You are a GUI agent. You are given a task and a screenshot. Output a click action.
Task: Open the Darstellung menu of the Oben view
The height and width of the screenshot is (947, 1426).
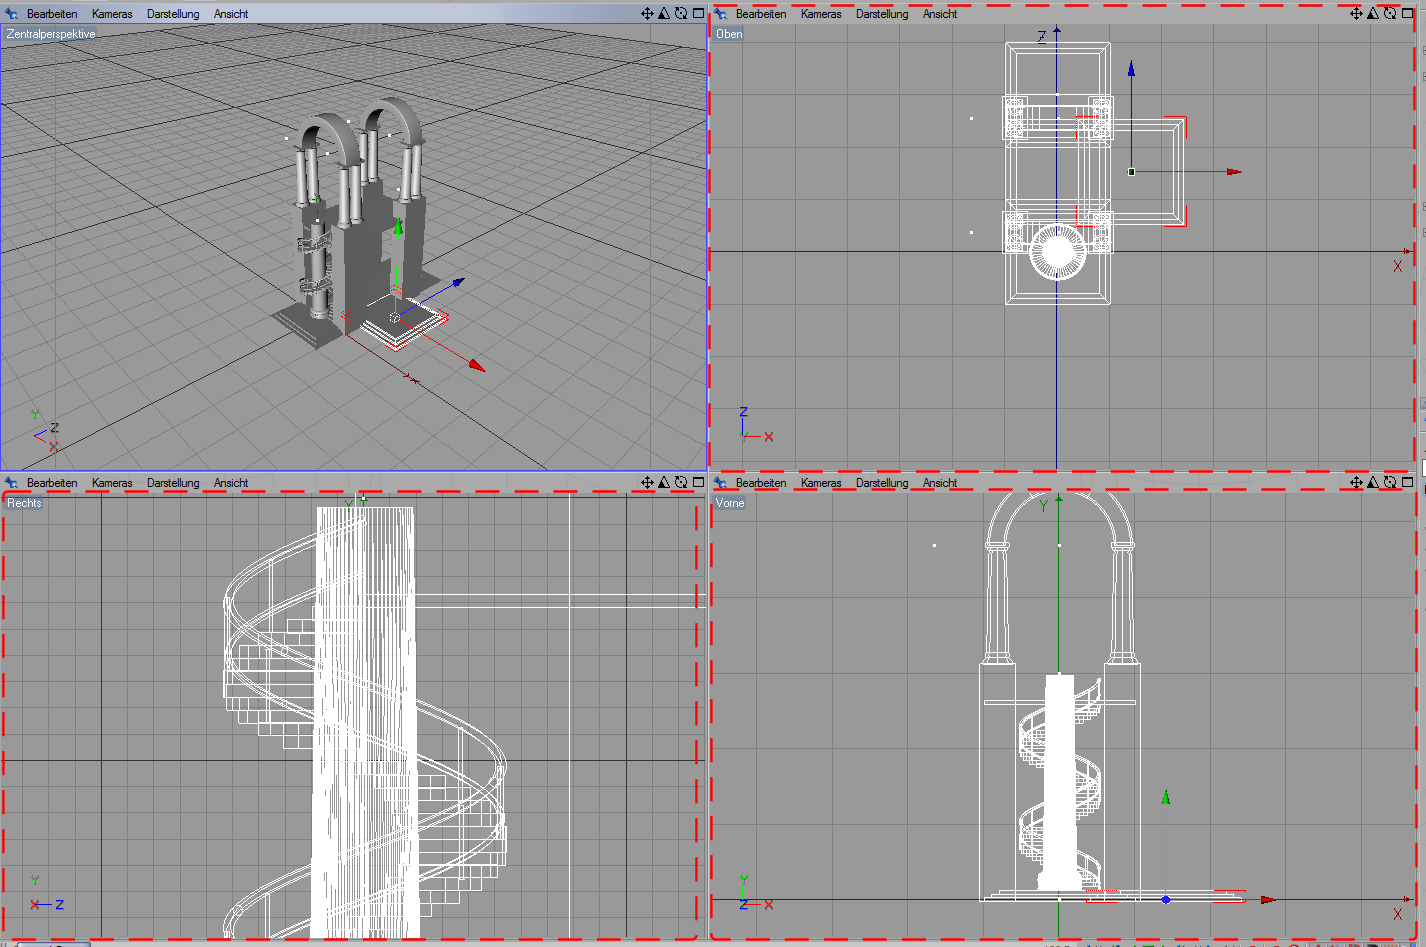click(x=882, y=14)
